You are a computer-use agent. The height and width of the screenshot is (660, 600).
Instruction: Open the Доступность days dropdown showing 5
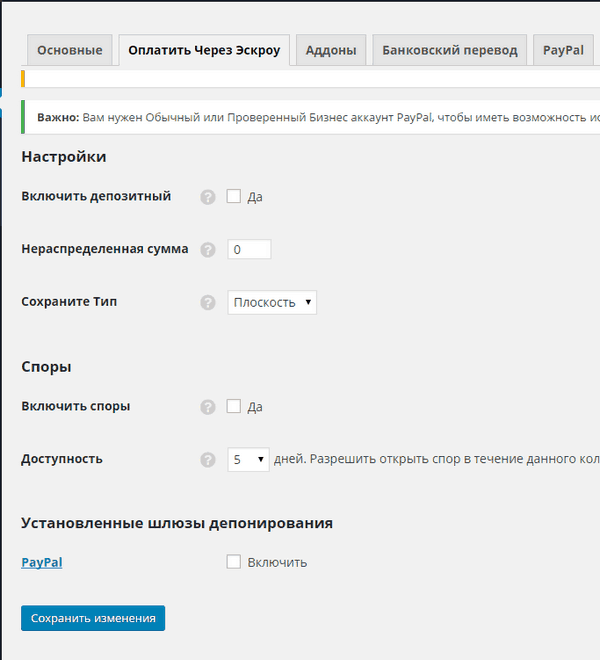click(248, 459)
